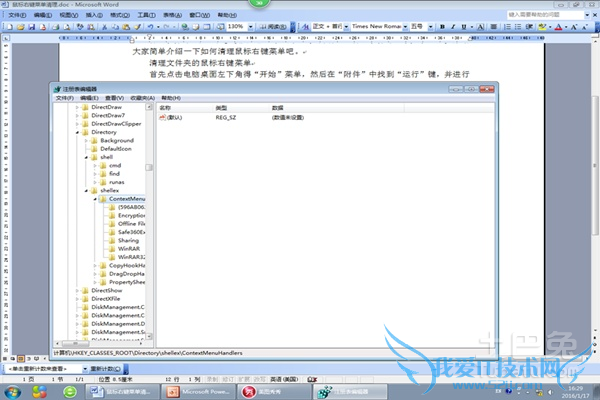
Task: Open the undo history dropdown arrow
Action: point(158,27)
